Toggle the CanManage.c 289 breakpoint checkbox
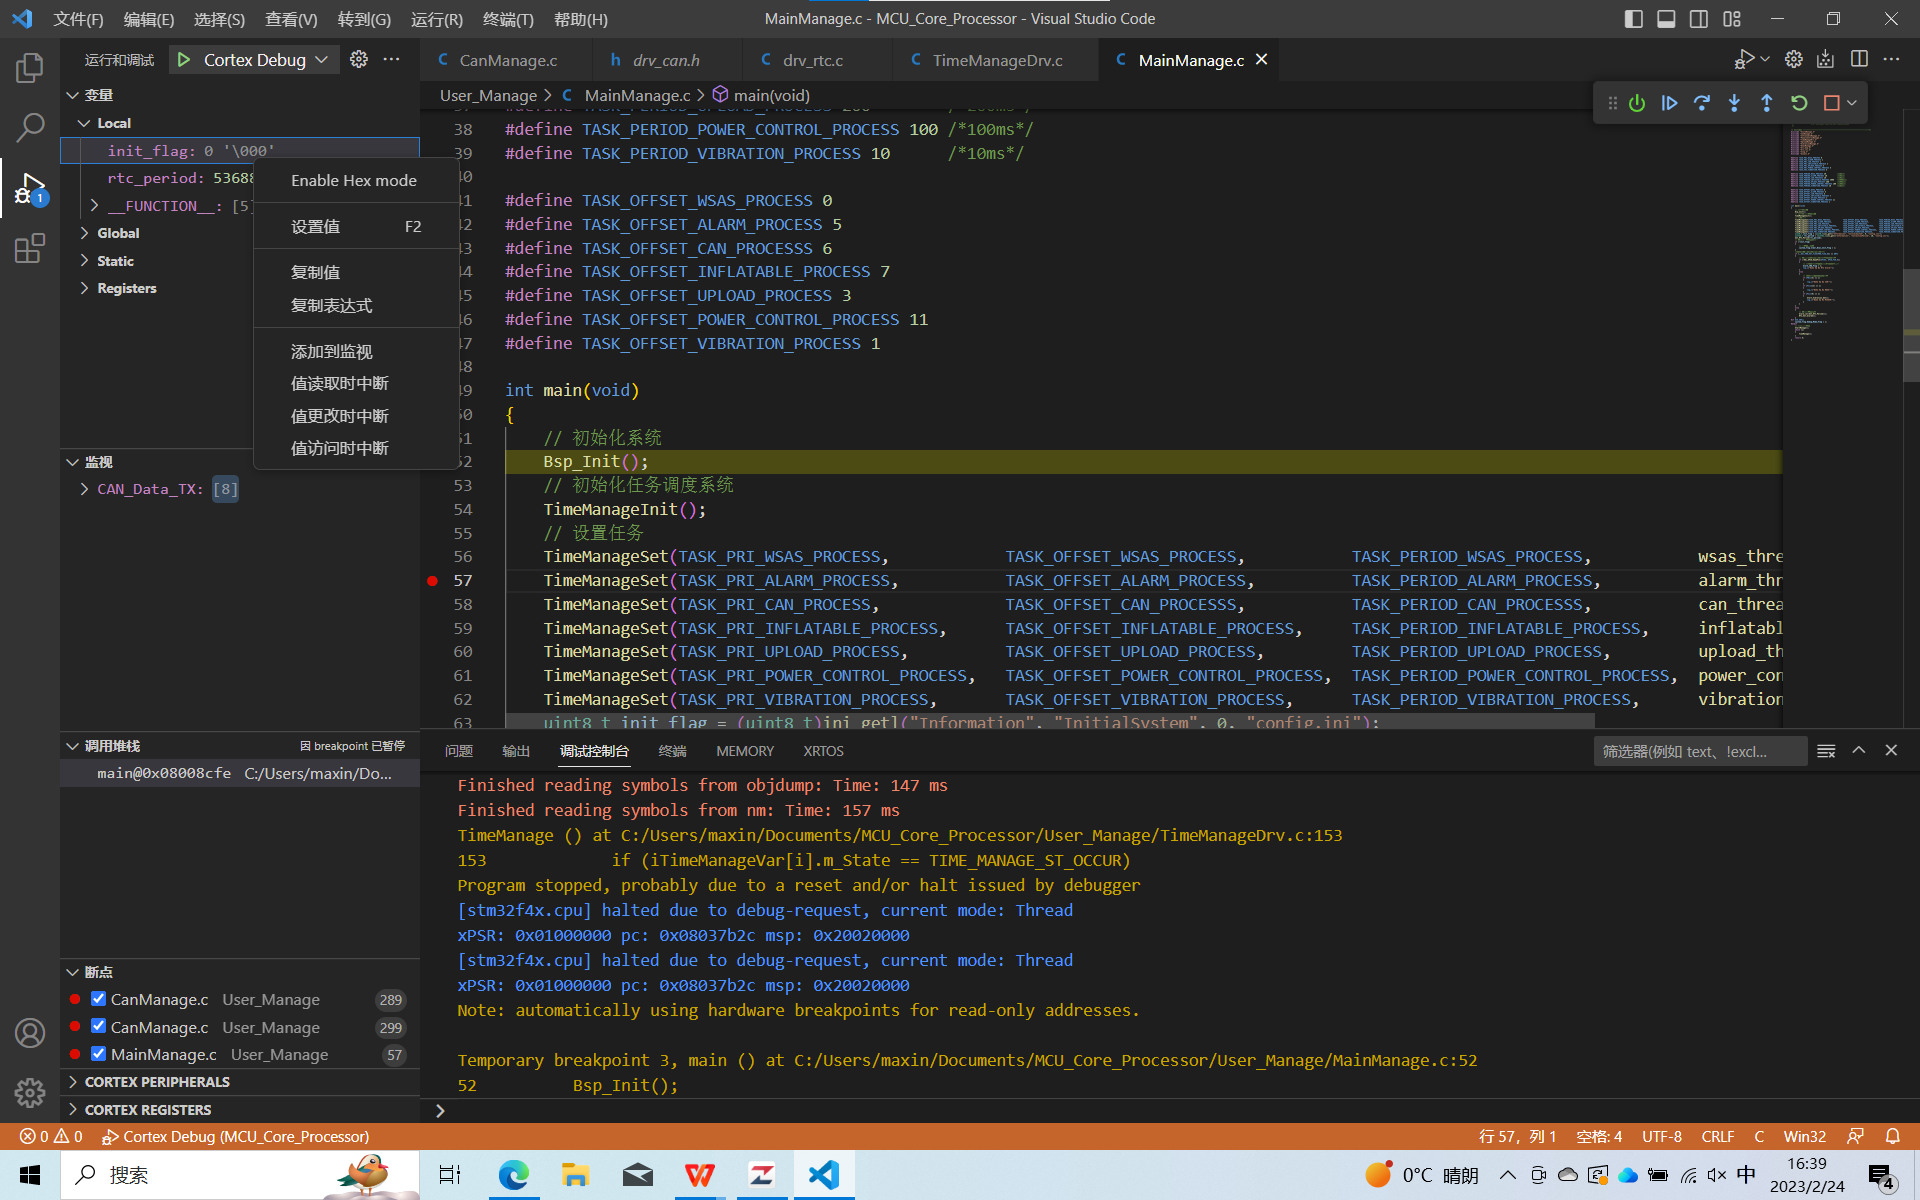Image resolution: width=1920 pixels, height=1200 pixels. click(98, 998)
